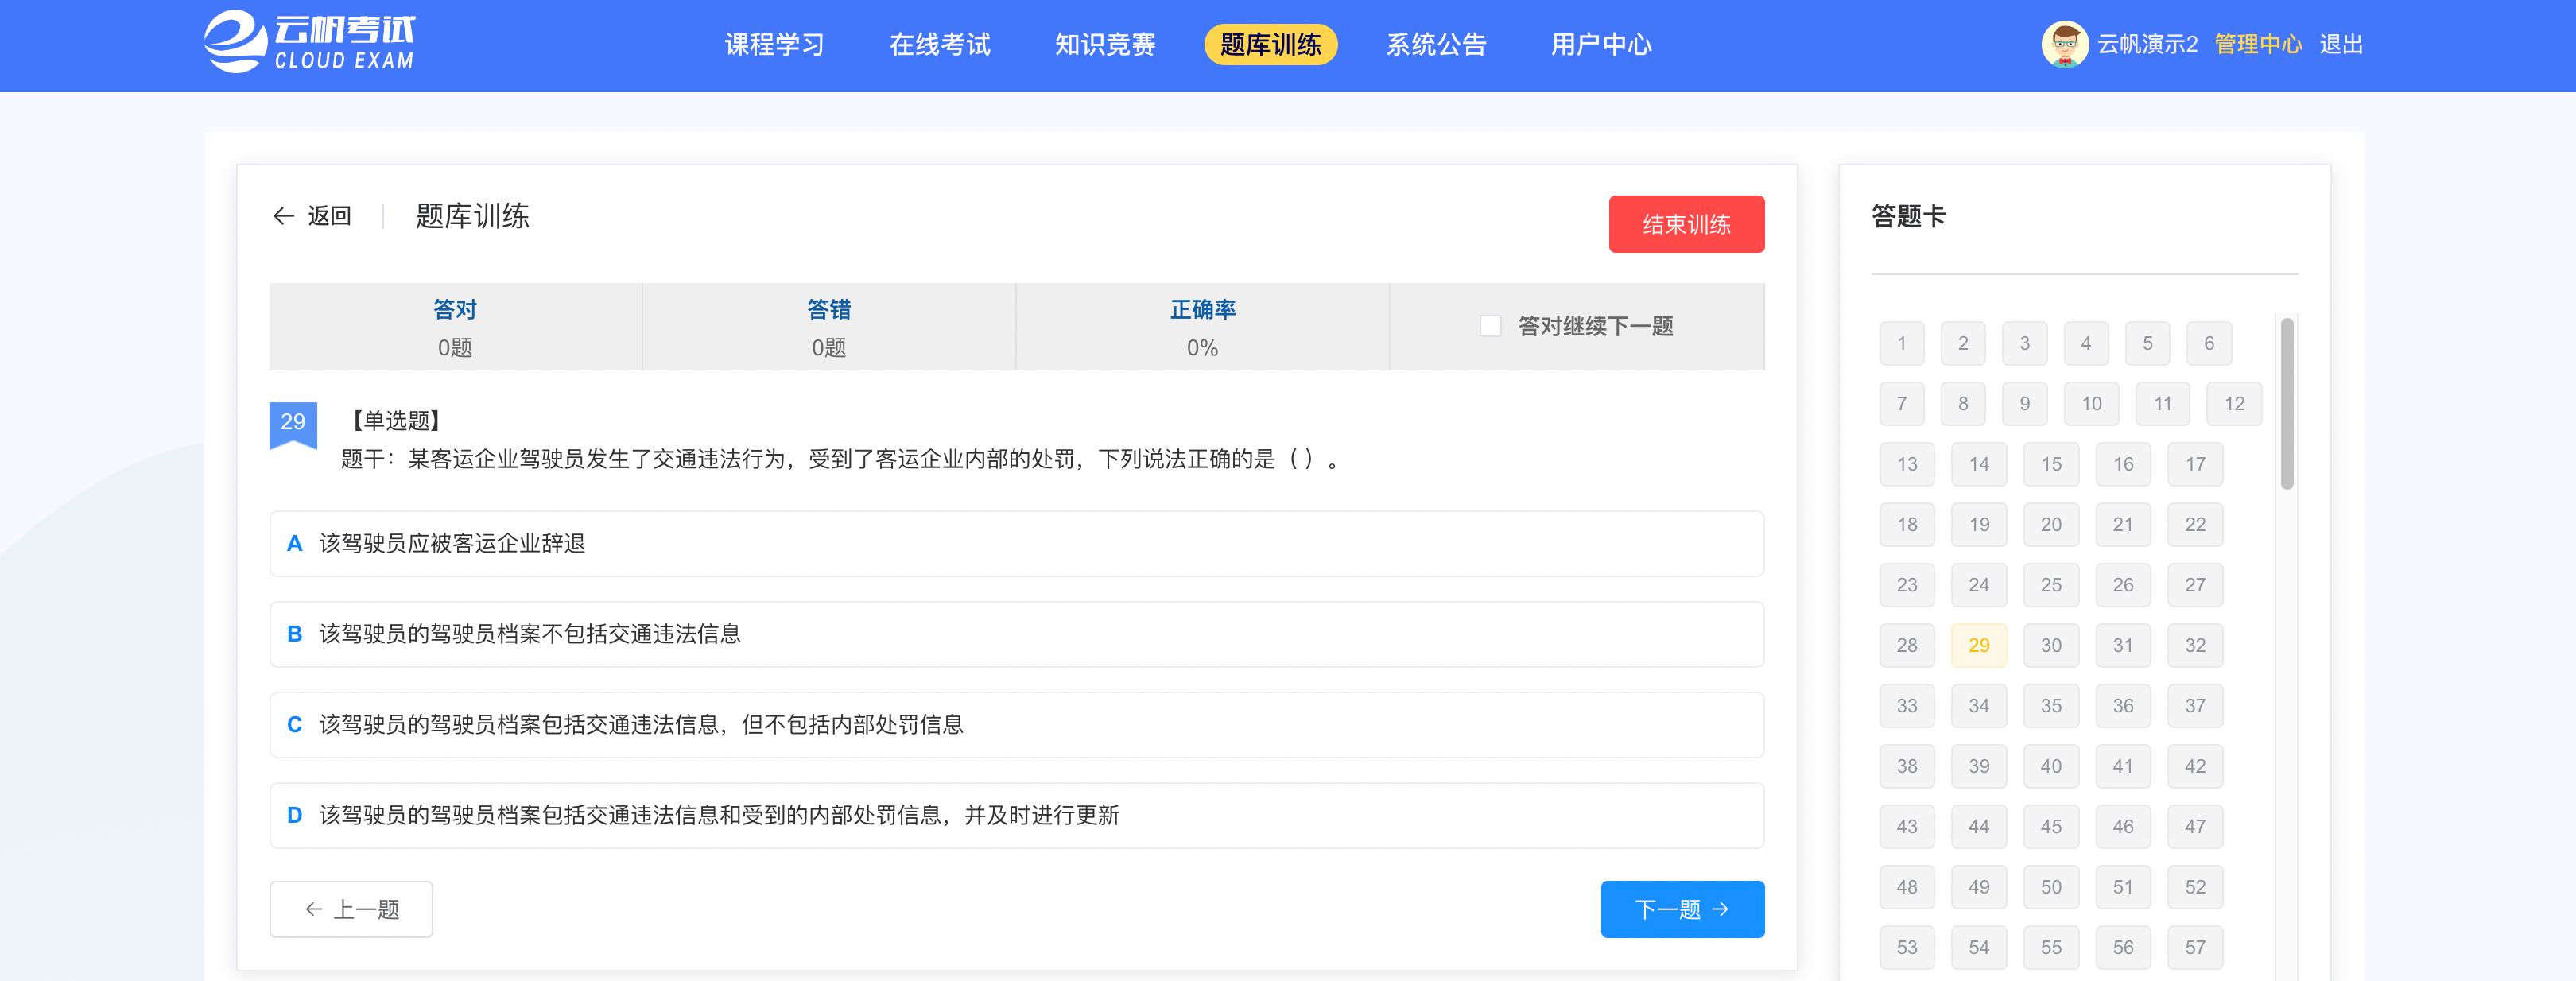Click the Cloud Exam logo

309,42
